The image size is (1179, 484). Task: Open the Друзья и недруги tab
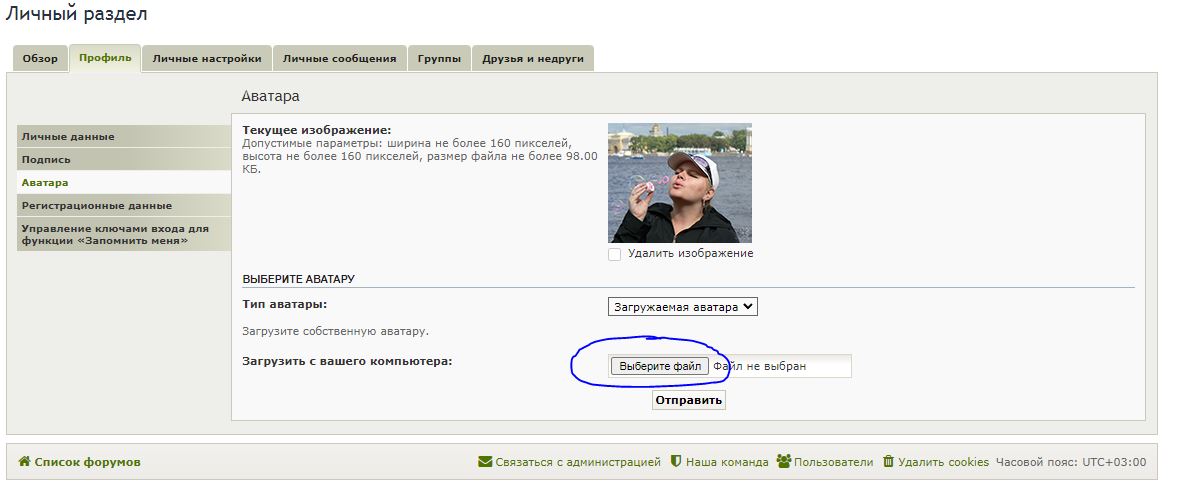point(532,58)
